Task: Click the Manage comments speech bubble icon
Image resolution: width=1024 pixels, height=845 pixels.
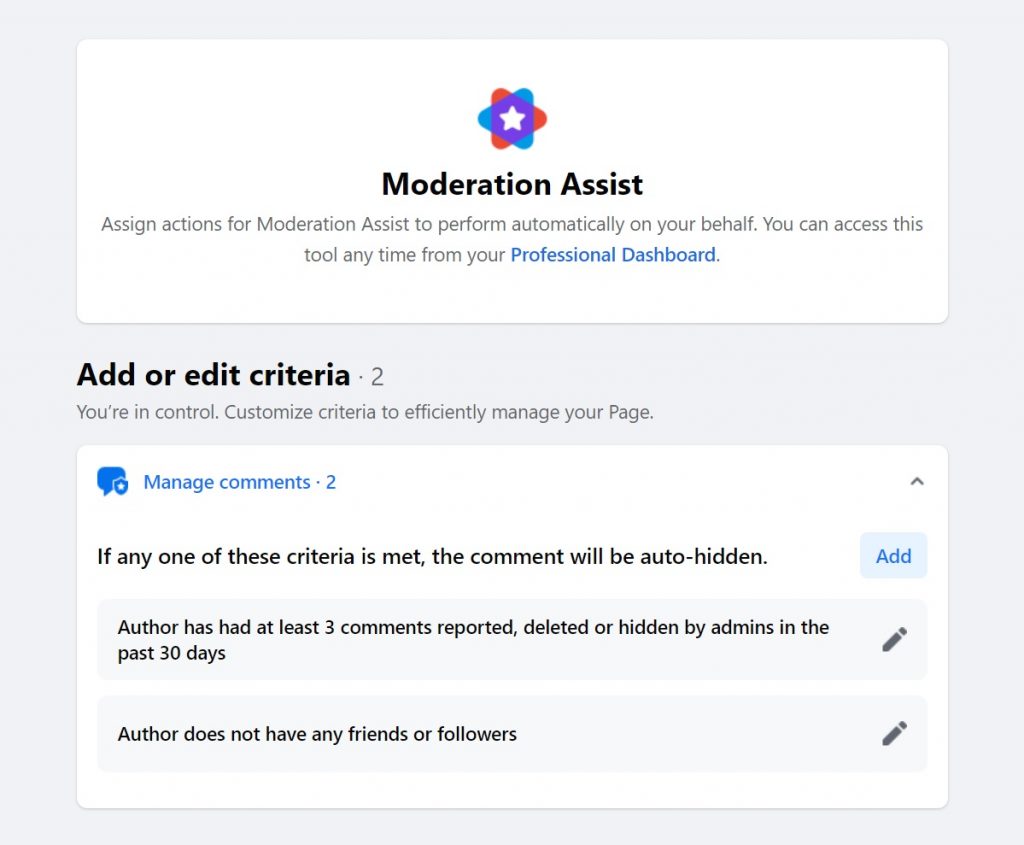Action: pyautogui.click(x=112, y=482)
